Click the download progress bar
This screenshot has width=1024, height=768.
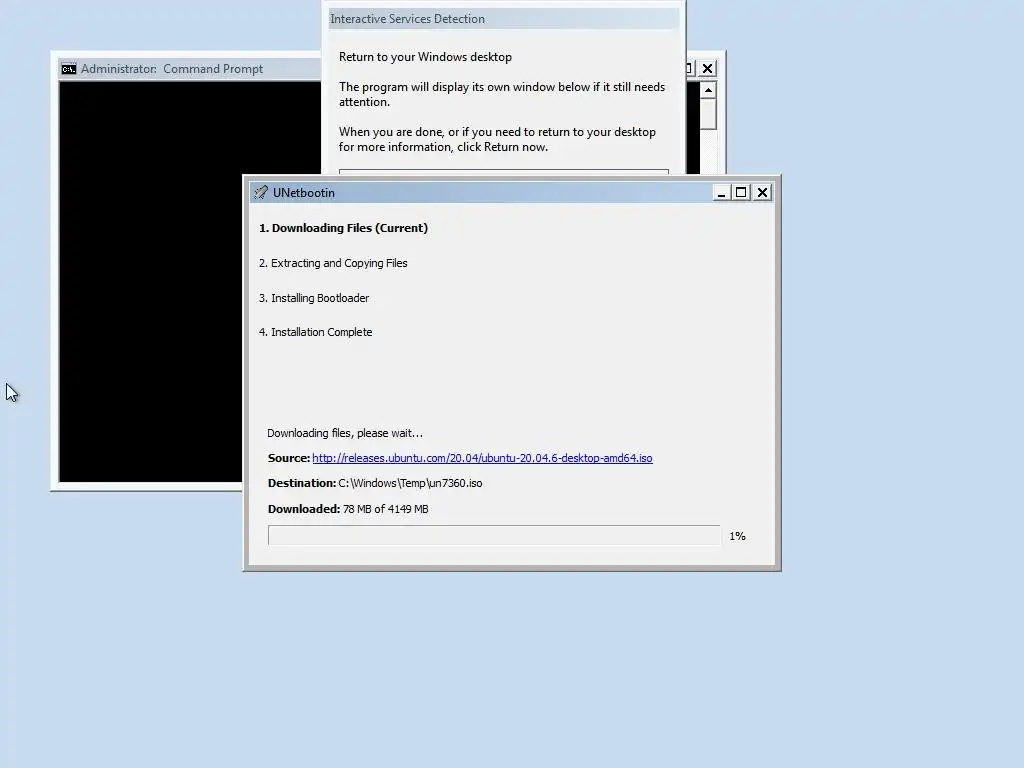pyautogui.click(x=494, y=535)
